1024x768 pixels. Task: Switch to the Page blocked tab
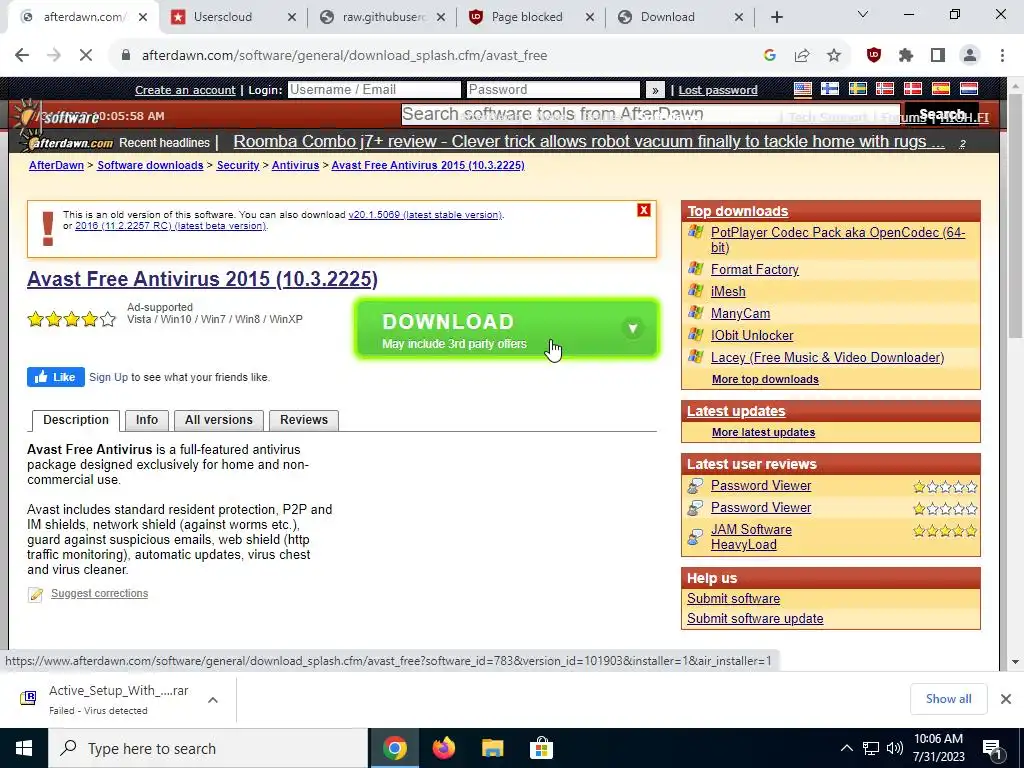tap(532, 17)
